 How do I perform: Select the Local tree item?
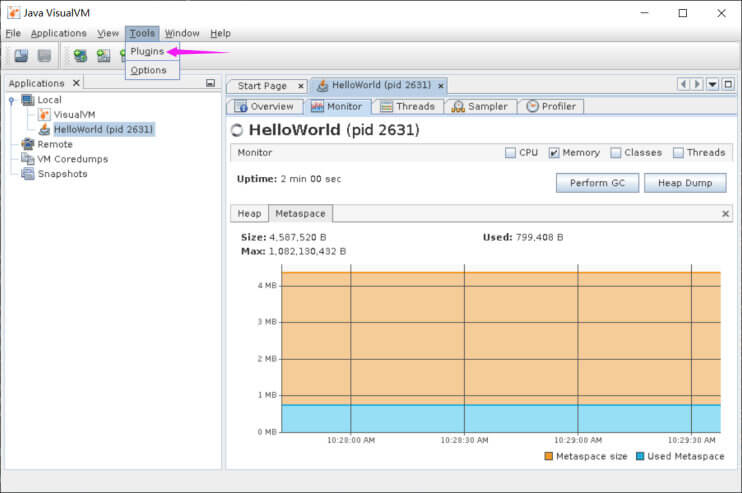[x=49, y=100]
